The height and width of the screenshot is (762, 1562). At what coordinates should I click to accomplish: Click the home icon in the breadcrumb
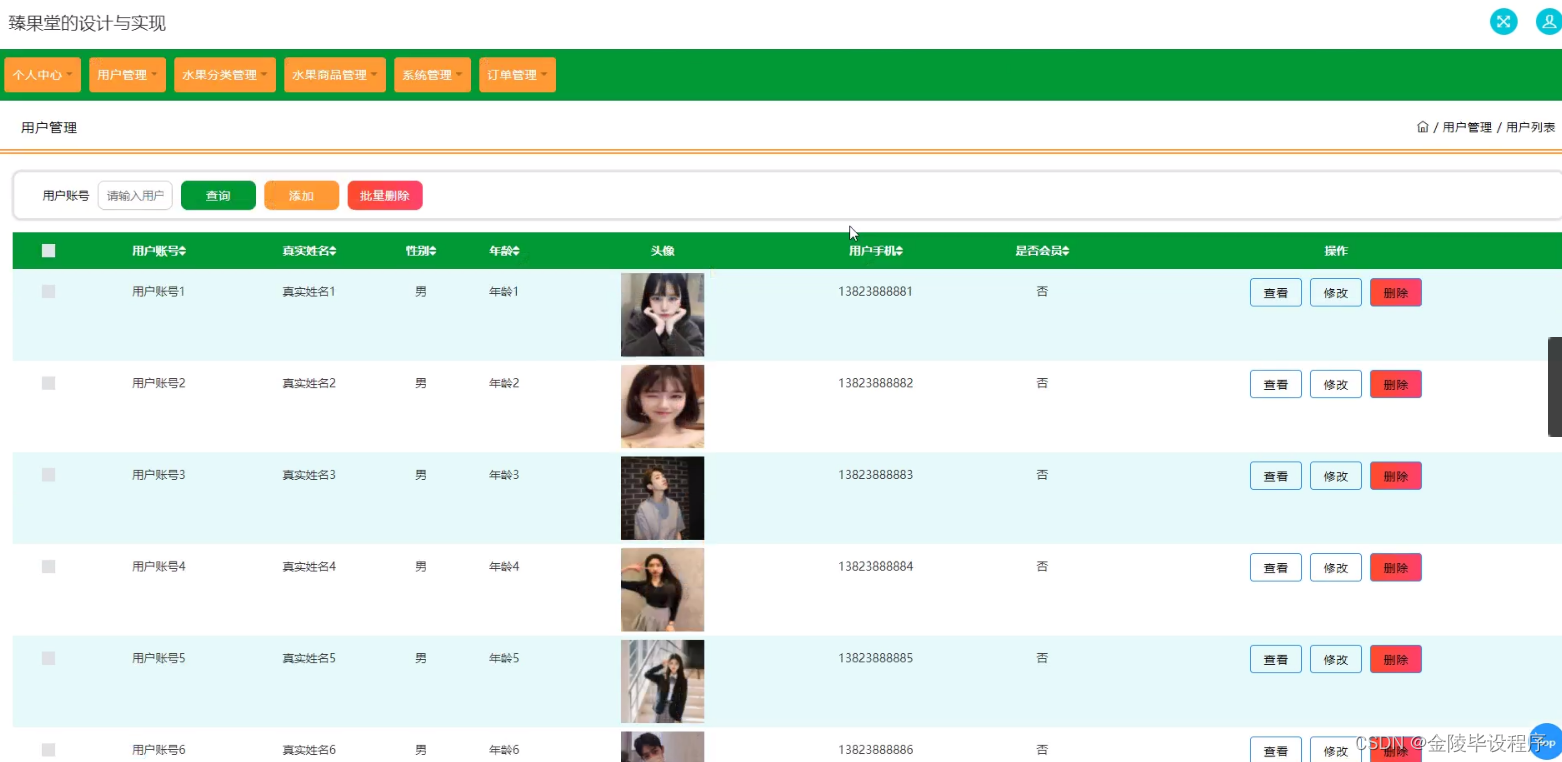click(x=1422, y=126)
